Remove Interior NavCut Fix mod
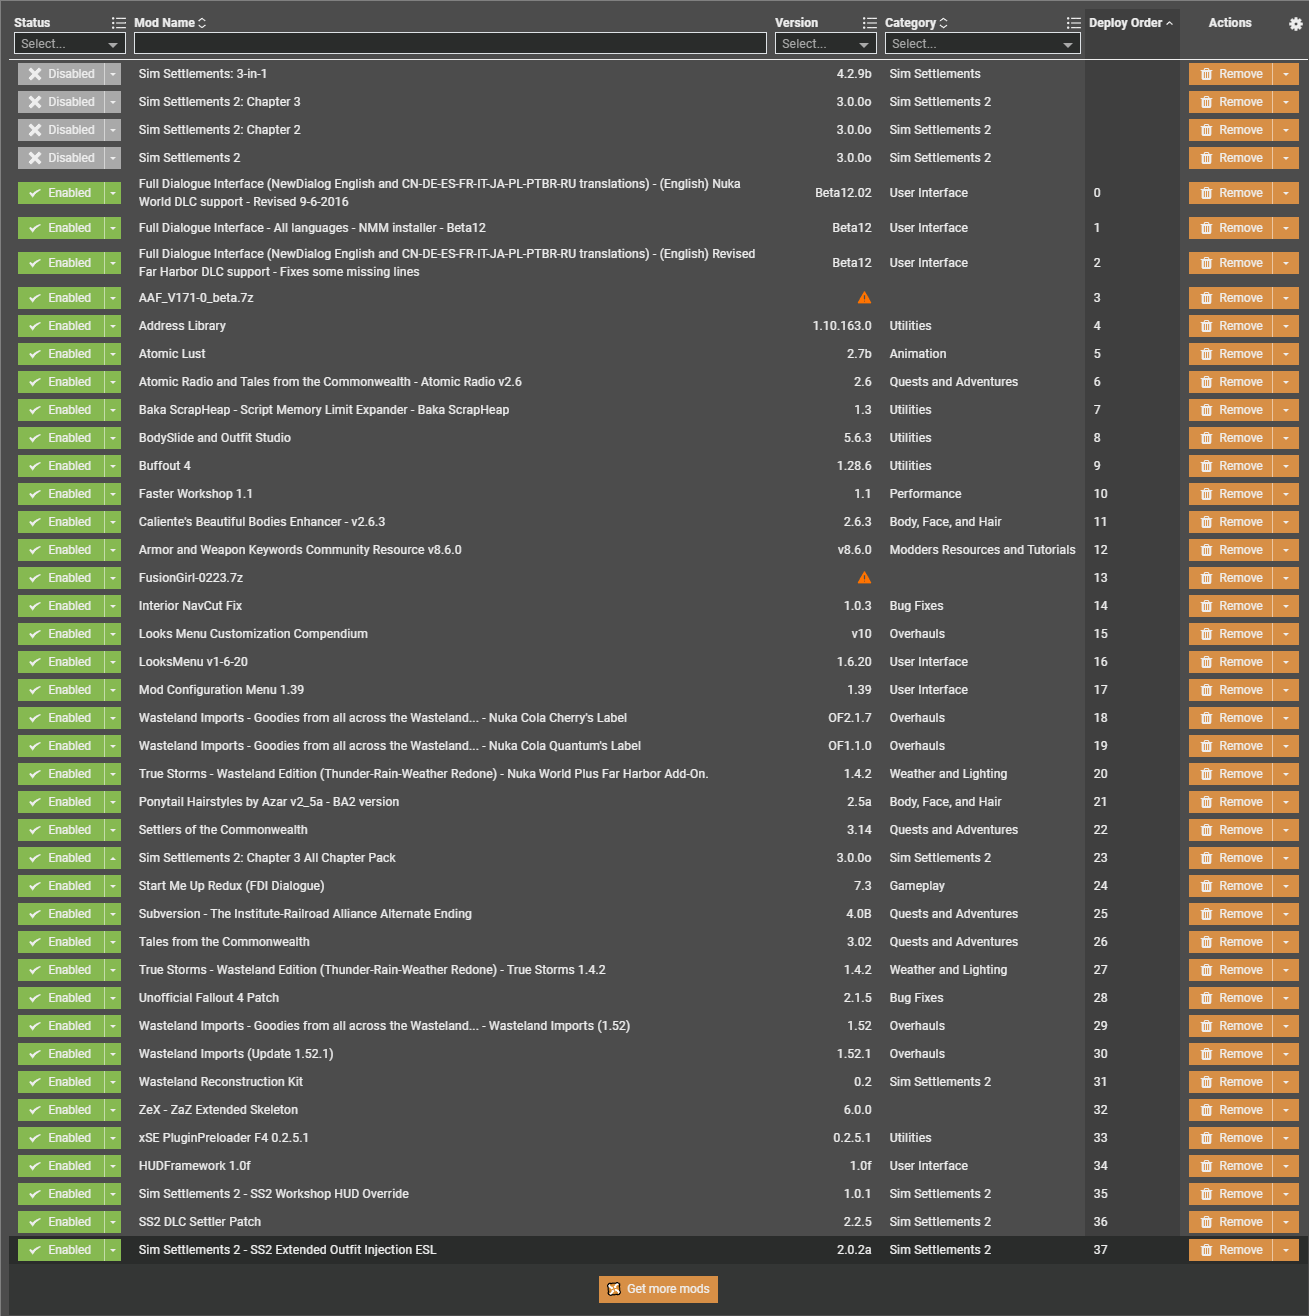1309x1316 pixels. [1231, 606]
